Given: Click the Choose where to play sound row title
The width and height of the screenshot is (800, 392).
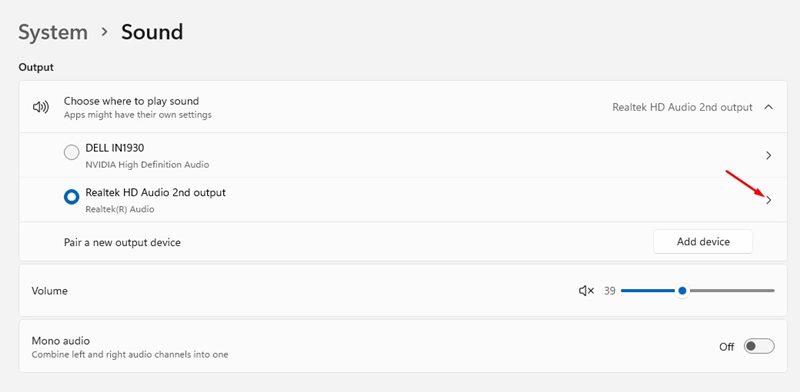Looking at the screenshot, I should click(131, 101).
